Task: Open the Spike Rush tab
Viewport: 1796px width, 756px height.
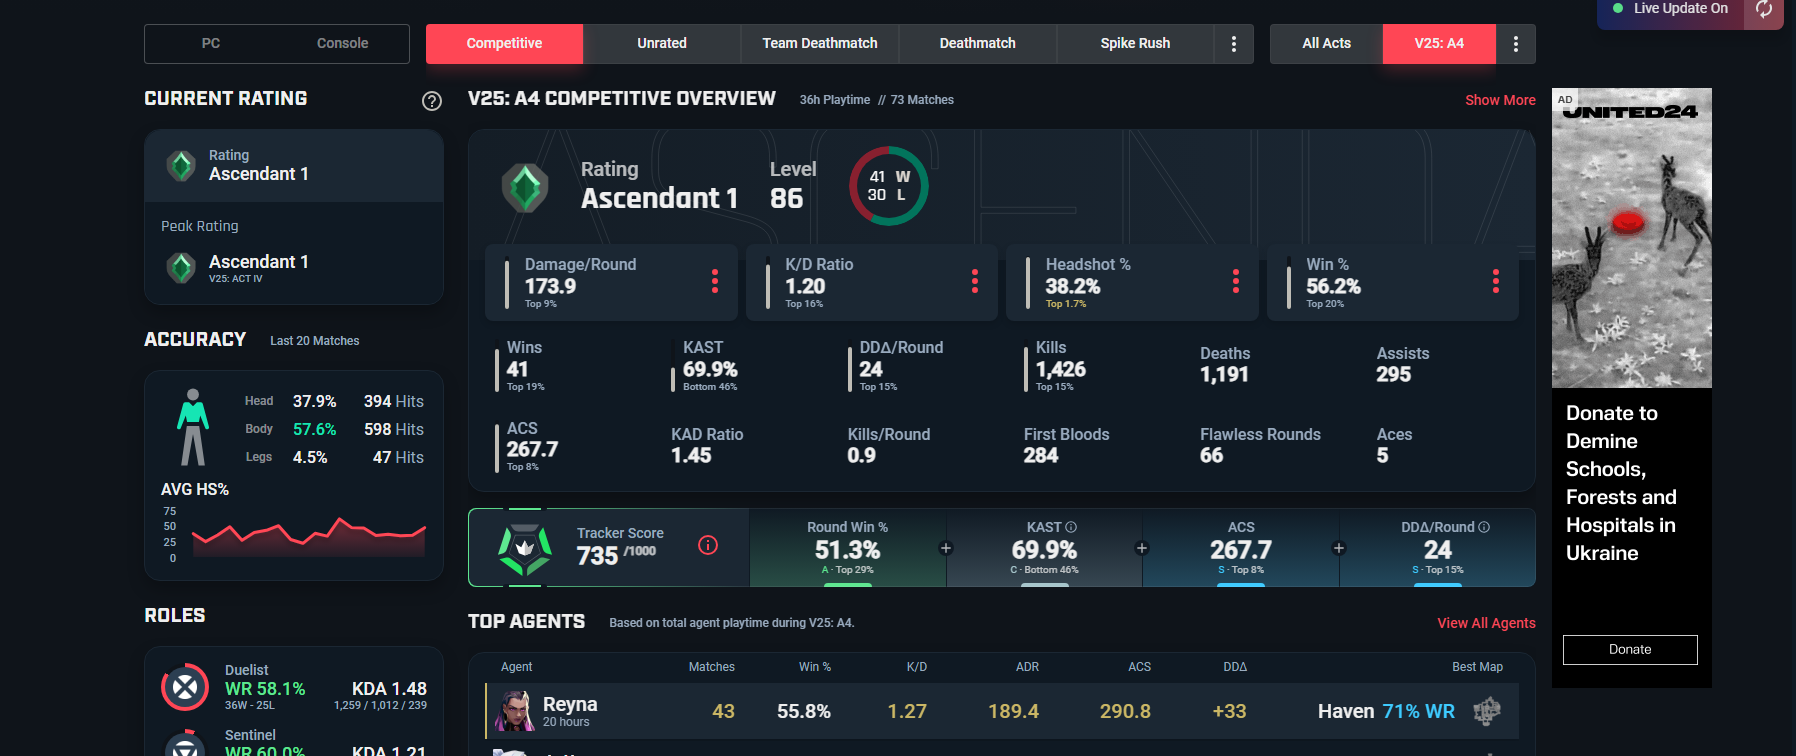Action: point(1135,44)
